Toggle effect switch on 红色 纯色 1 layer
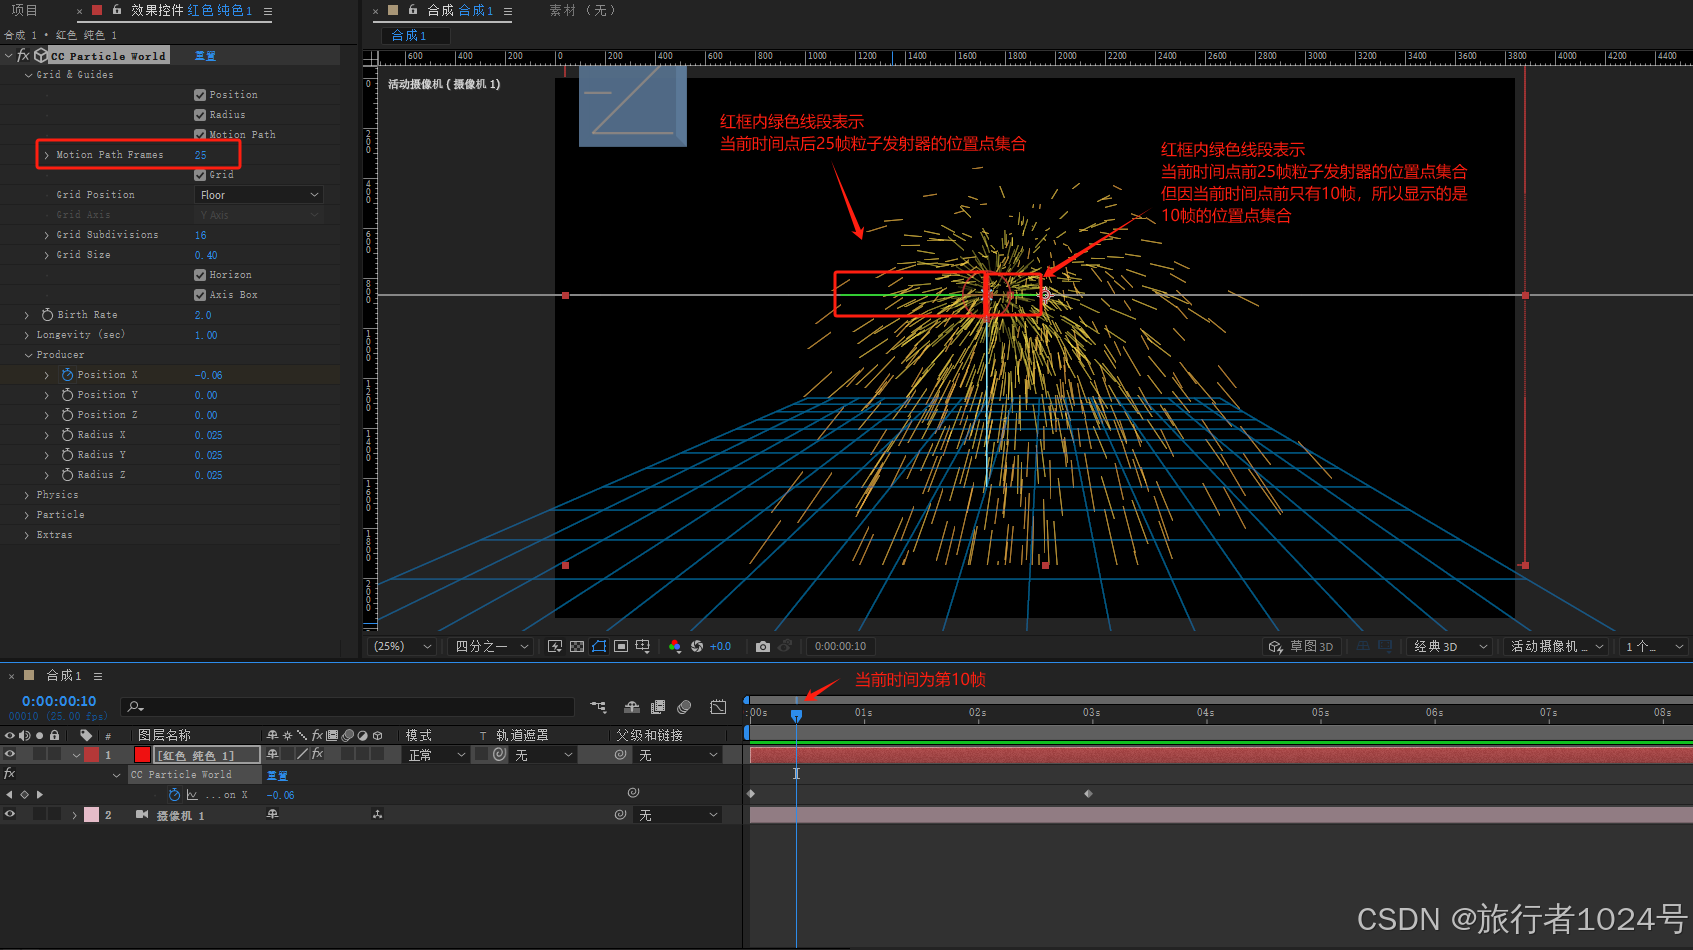The height and width of the screenshot is (950, 1693). (317, 755)
